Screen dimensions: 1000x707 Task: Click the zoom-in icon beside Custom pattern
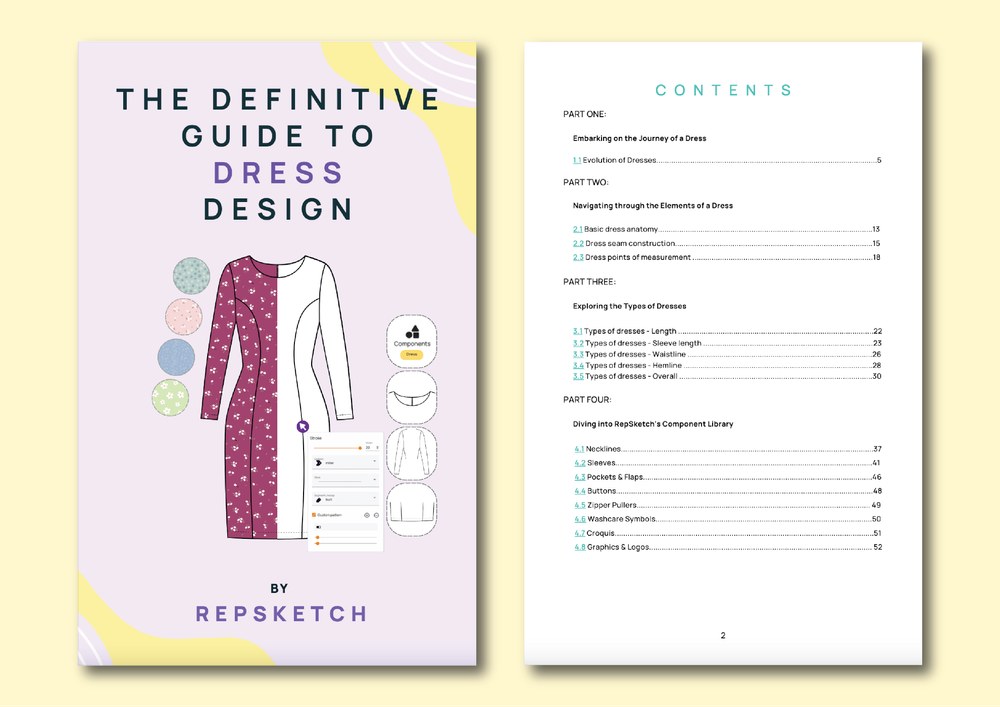coord(367,515)
